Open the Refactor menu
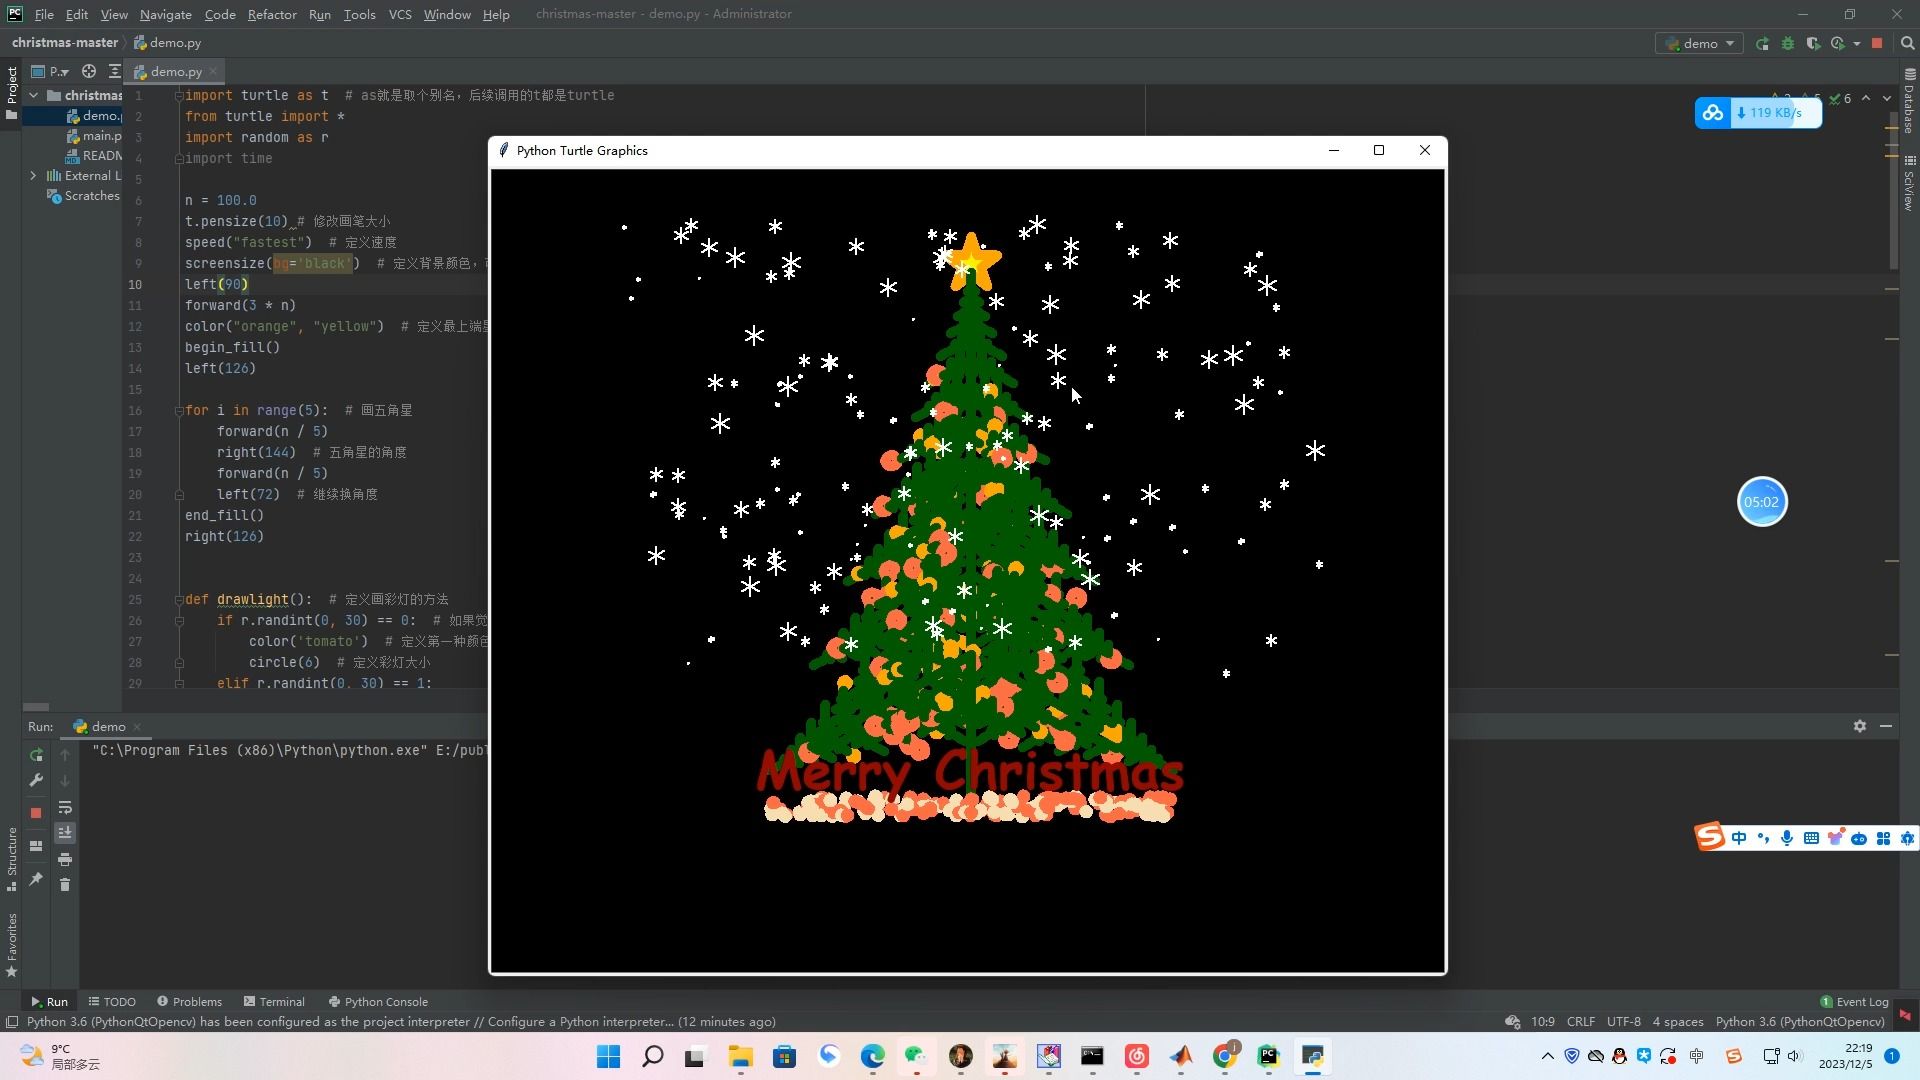Screen dimensions: 1920x1080 click(272, 14)
